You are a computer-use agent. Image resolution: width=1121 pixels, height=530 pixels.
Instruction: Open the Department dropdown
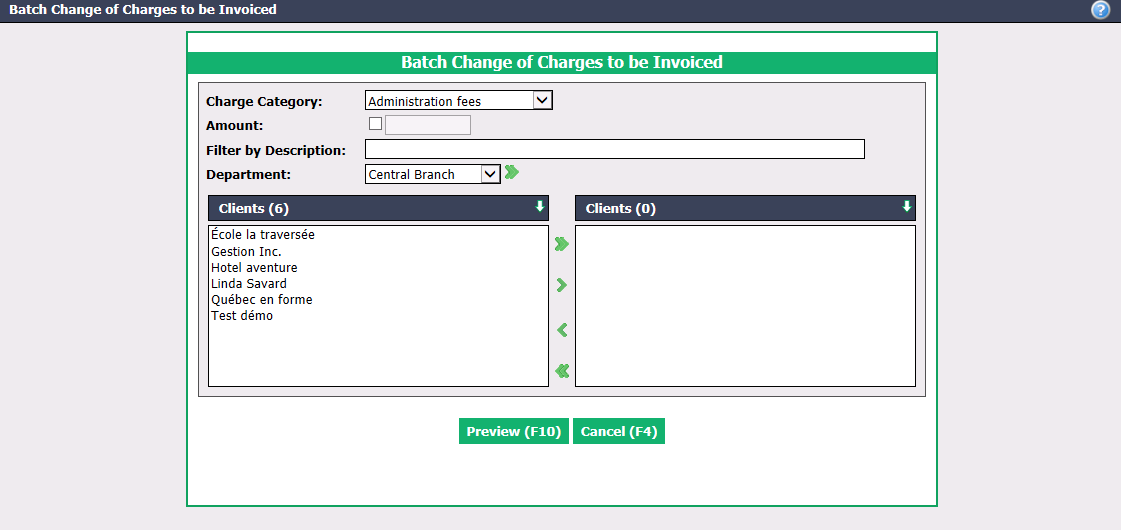(433, 174)
